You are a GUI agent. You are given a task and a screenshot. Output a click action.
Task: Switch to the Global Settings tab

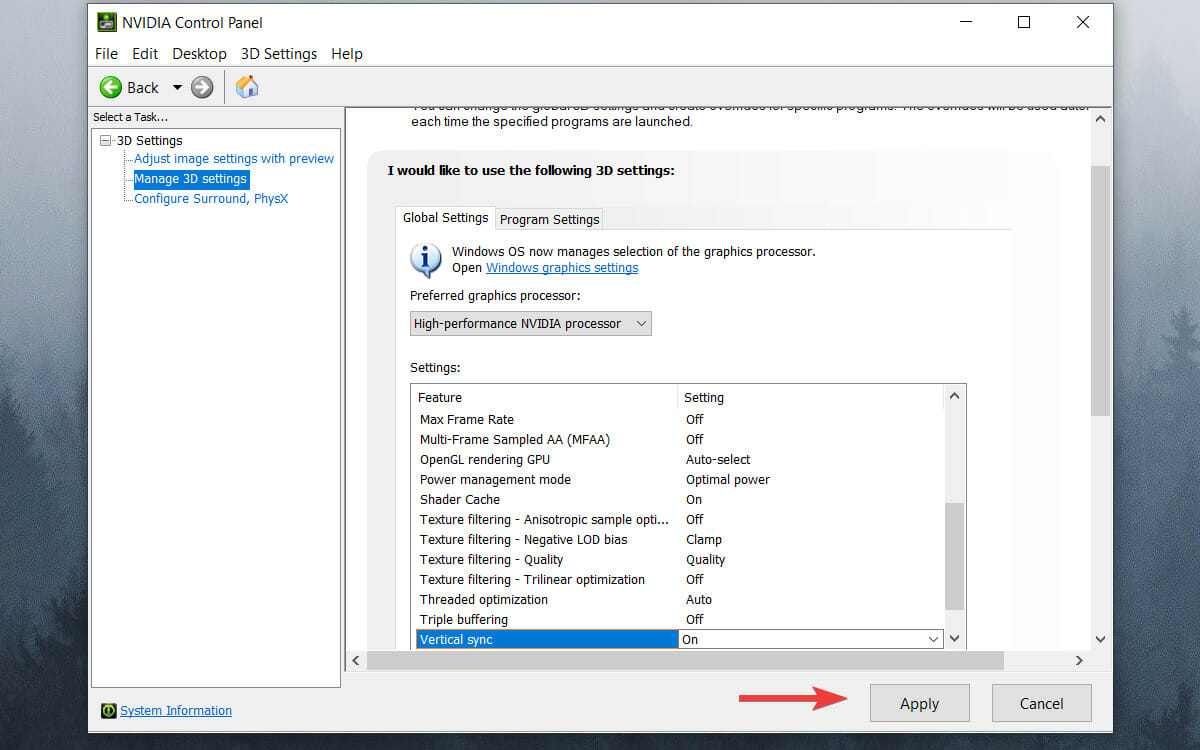pos(445,218)
